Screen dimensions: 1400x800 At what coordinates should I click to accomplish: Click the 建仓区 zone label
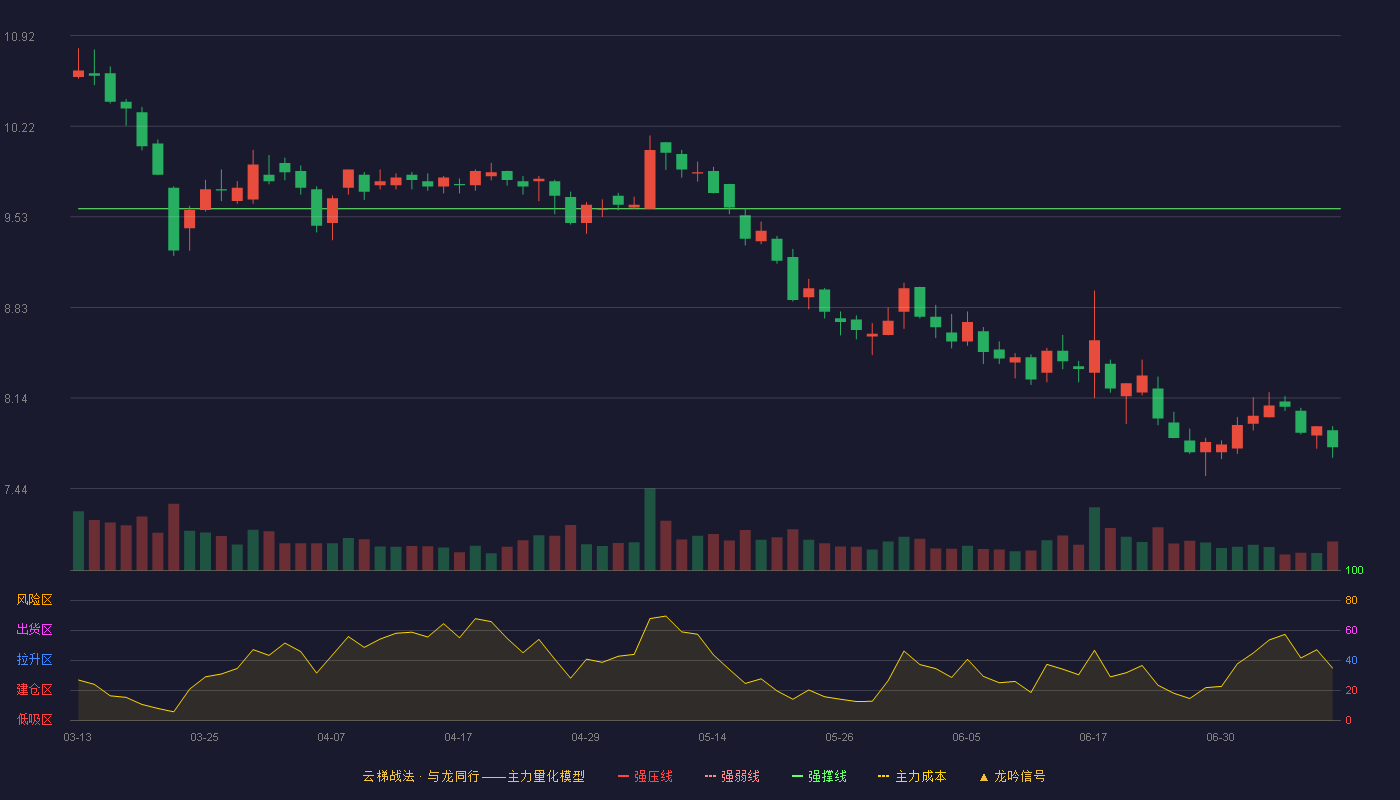click(x=34, y=690)
